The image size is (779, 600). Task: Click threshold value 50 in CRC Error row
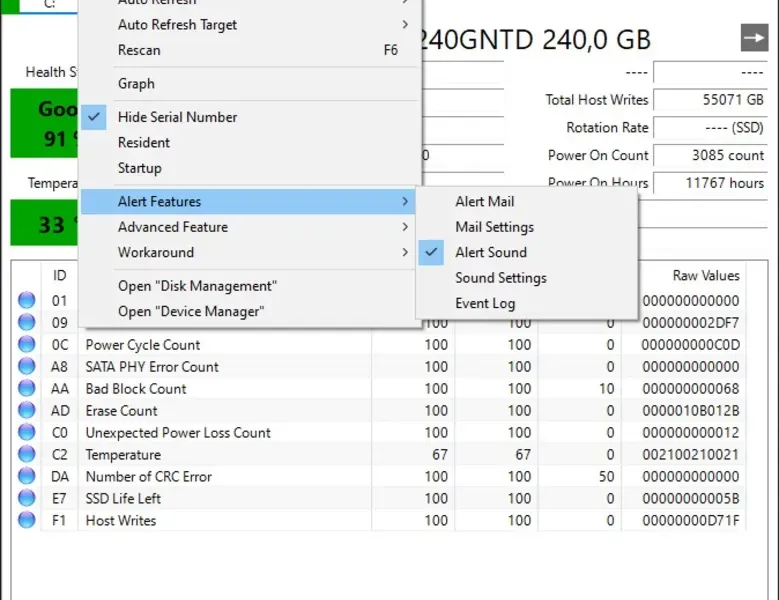606,476
